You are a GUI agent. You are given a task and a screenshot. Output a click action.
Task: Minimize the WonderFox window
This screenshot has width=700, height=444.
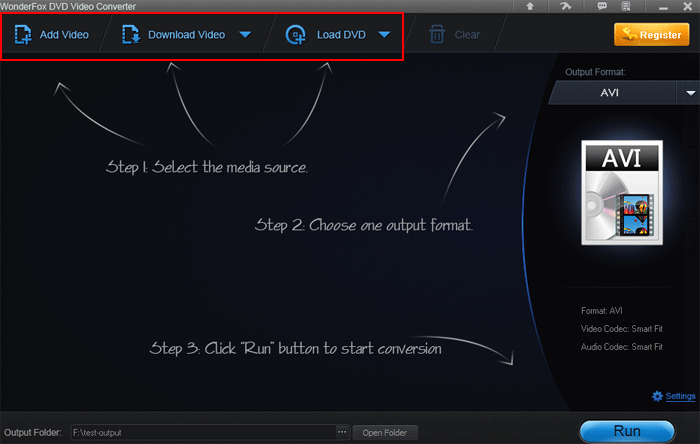point(663,7)
